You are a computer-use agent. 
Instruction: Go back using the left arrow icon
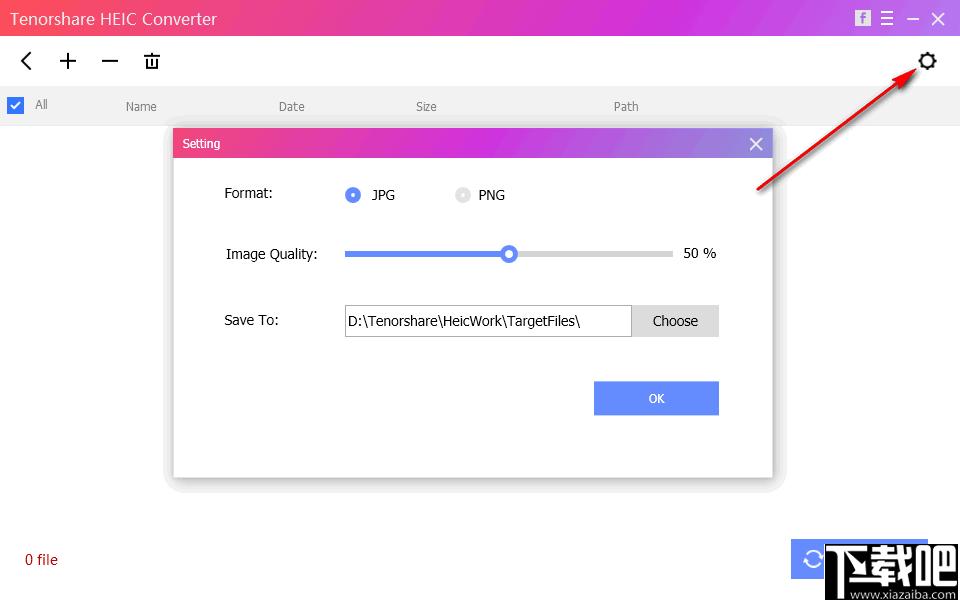click(26, 61)
